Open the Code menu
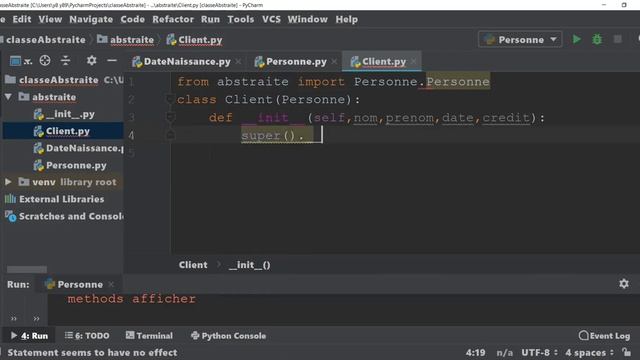This screenshot has width=640, height=360. [132, 19]
